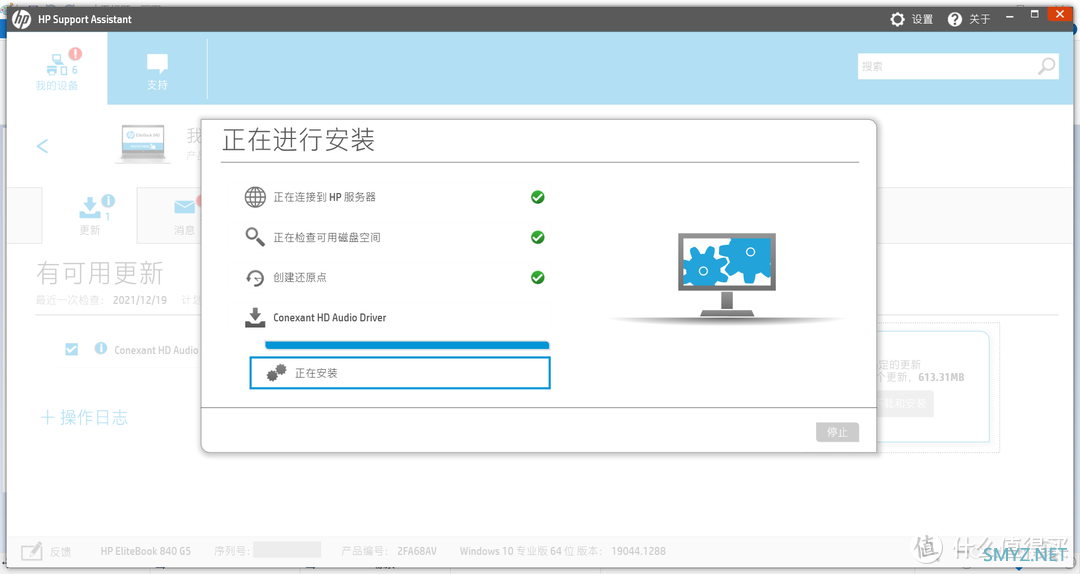Click the Conexant driver download icon
This screenshot has height=574, width=1080.
click(x=255, y=318)
